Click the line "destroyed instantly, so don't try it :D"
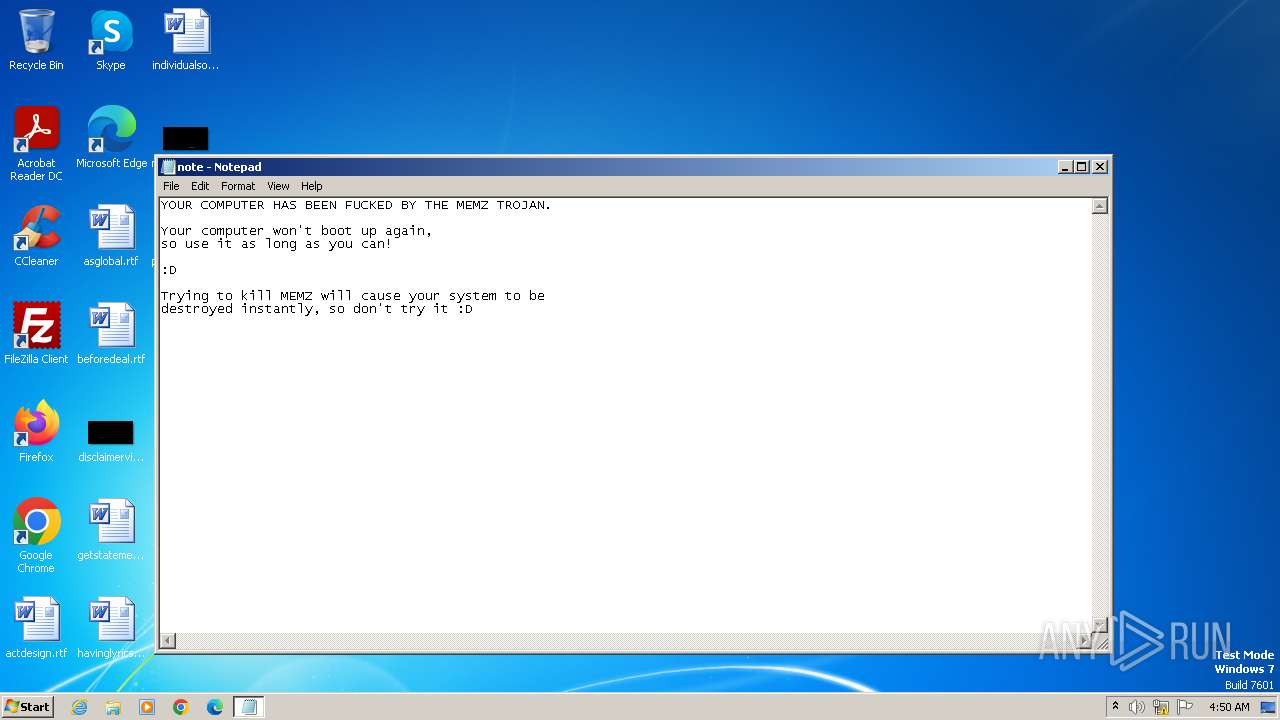Viewport: 1280px width, 720px height. pyautogui.click(x=317, y=309)
